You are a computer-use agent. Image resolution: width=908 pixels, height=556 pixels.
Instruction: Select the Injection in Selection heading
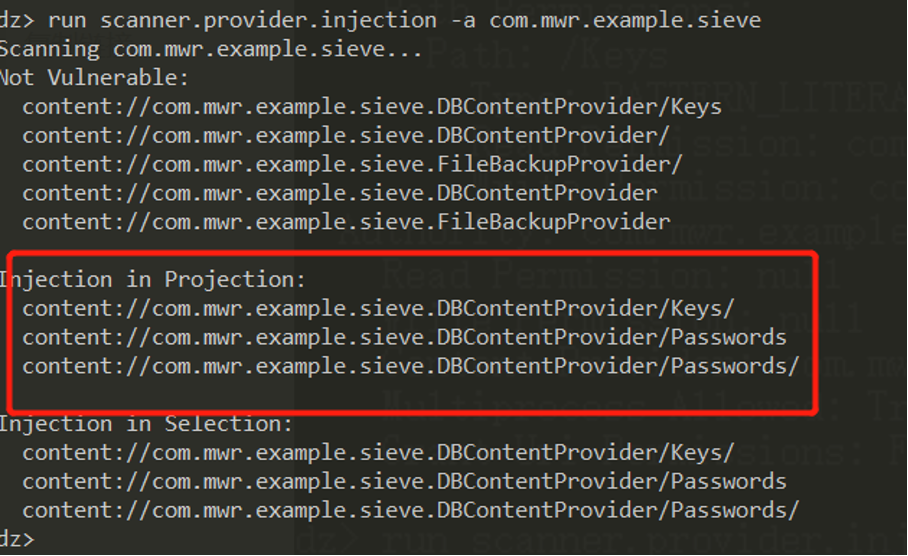tap(146, 424)
